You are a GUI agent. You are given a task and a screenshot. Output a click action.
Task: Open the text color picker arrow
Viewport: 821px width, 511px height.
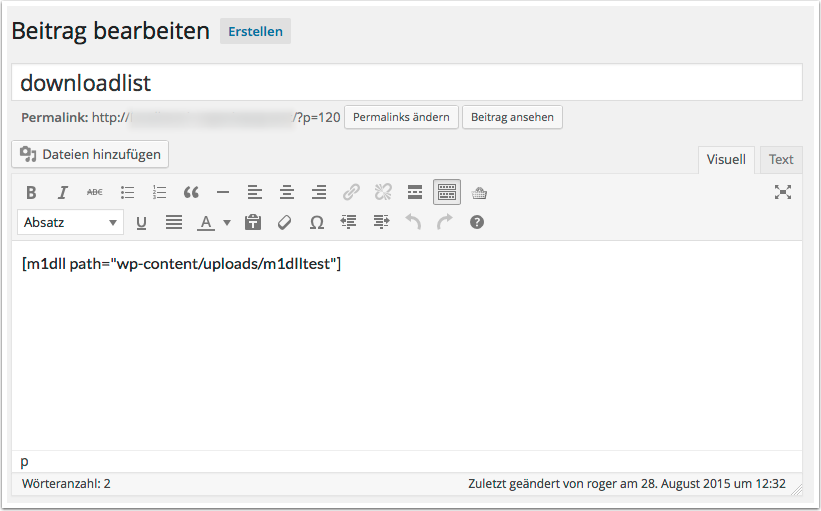(x=227, y=223)
